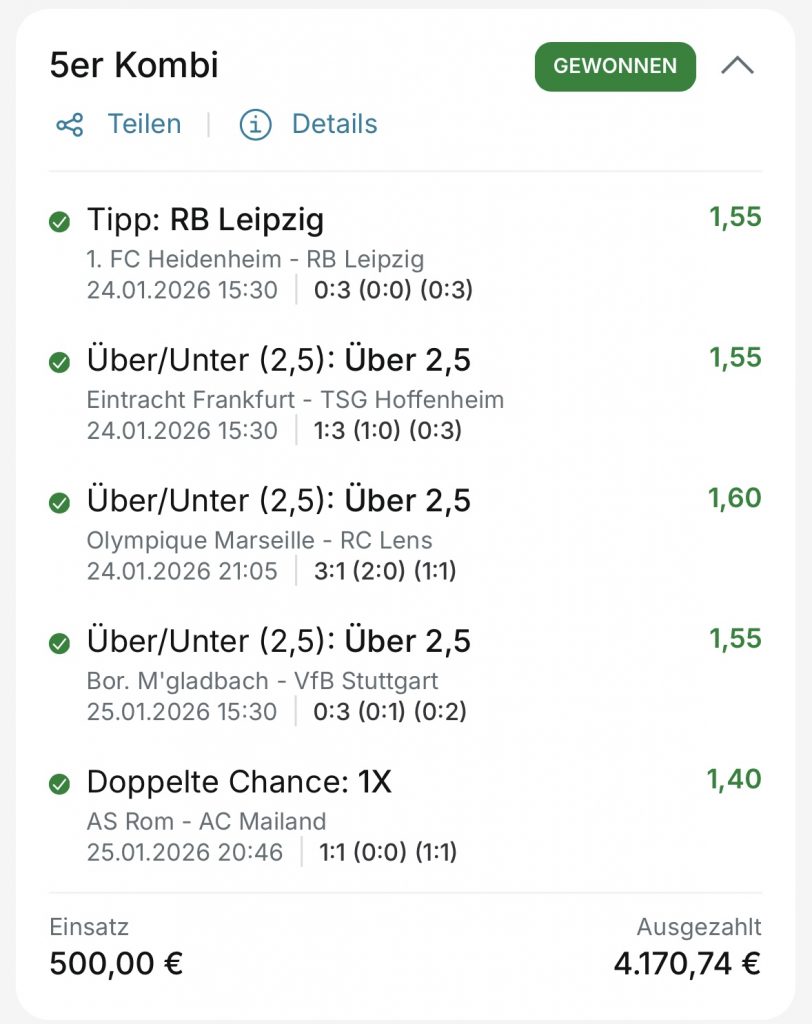
Task: Collapse the 5er Kombi bet slip
Action: pyautogui.click(x=738, y=67)
